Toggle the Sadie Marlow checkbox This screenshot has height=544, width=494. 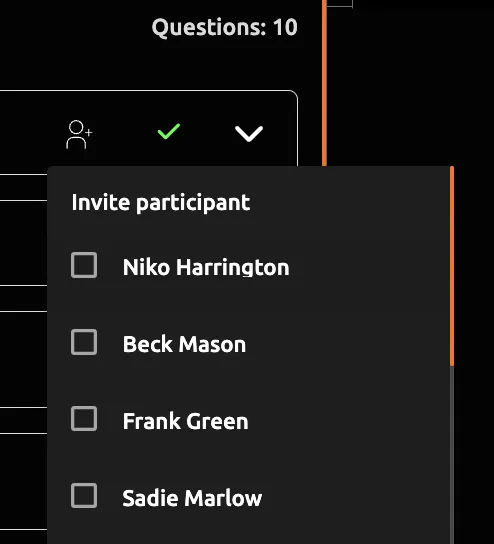[84, 495]
